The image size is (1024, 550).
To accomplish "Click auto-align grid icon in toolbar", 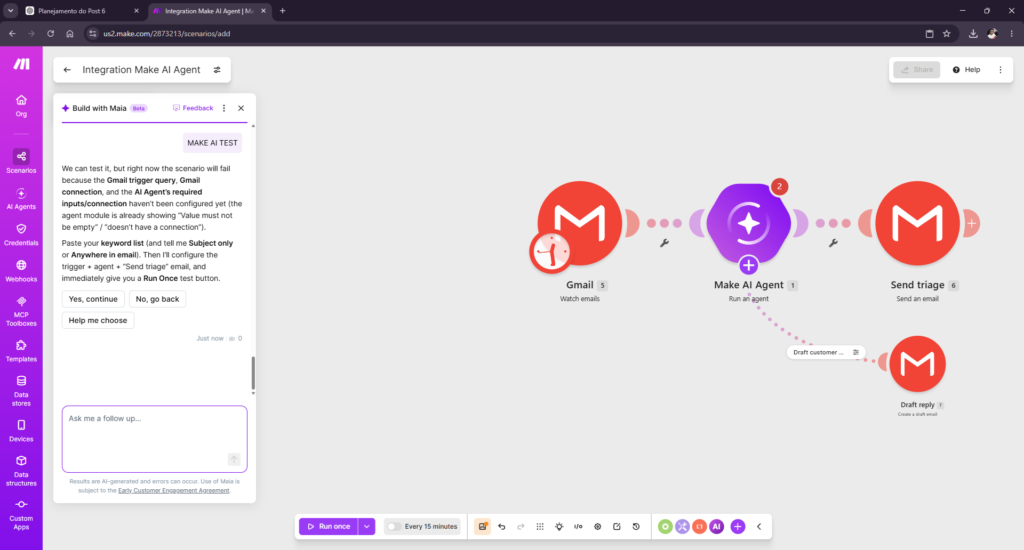I will (x=540, y=526).
